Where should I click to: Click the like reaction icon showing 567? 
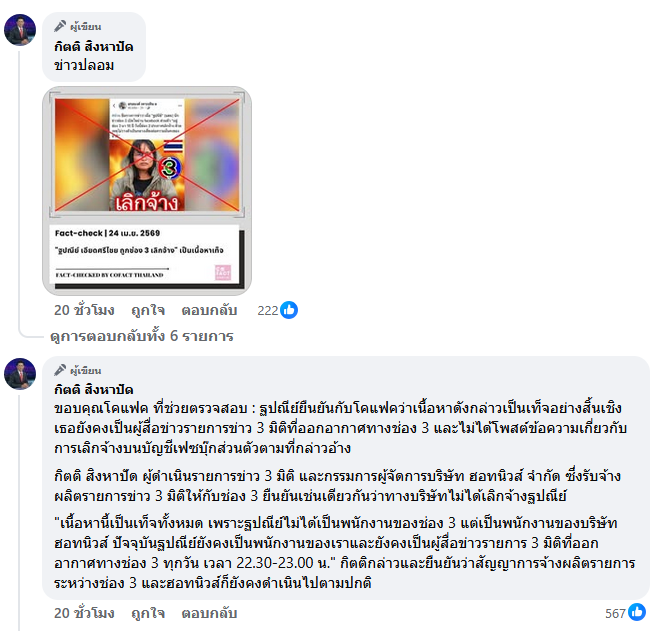click(637, 612)
